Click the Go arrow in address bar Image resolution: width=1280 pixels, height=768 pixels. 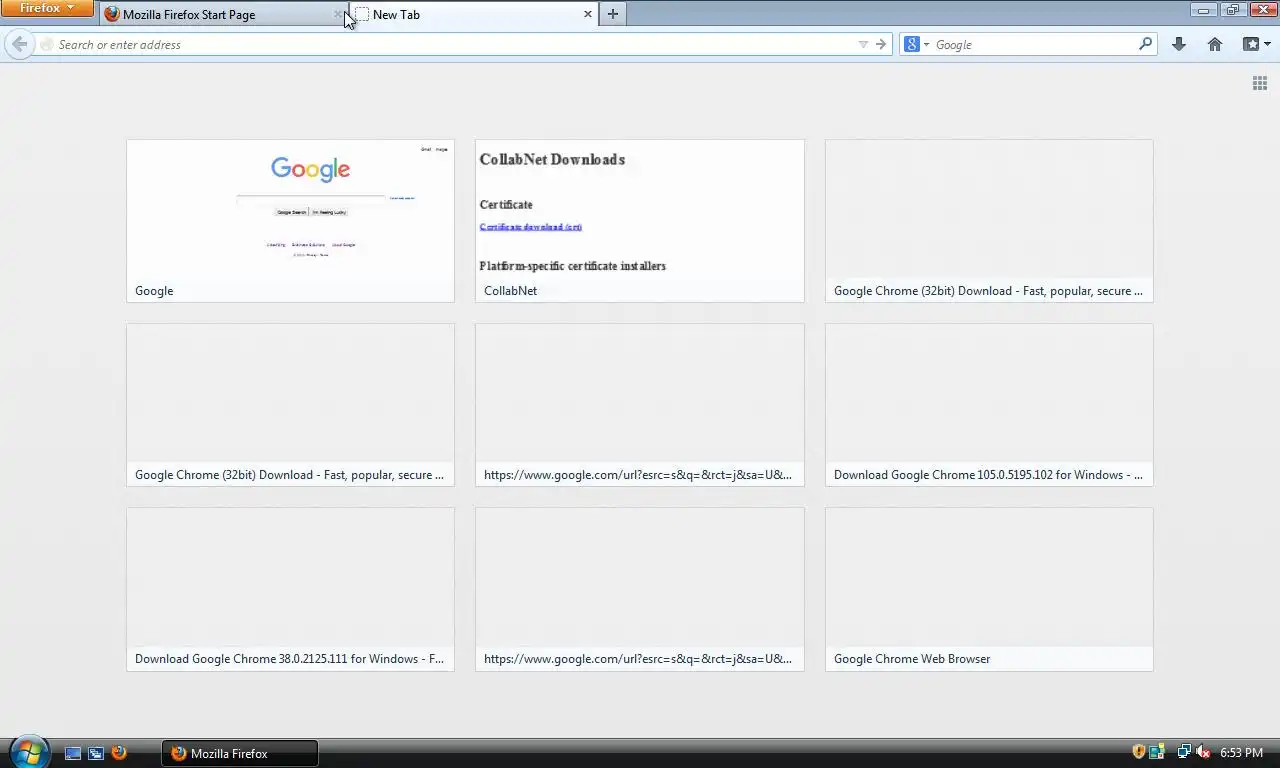click(x=881, y=44)
